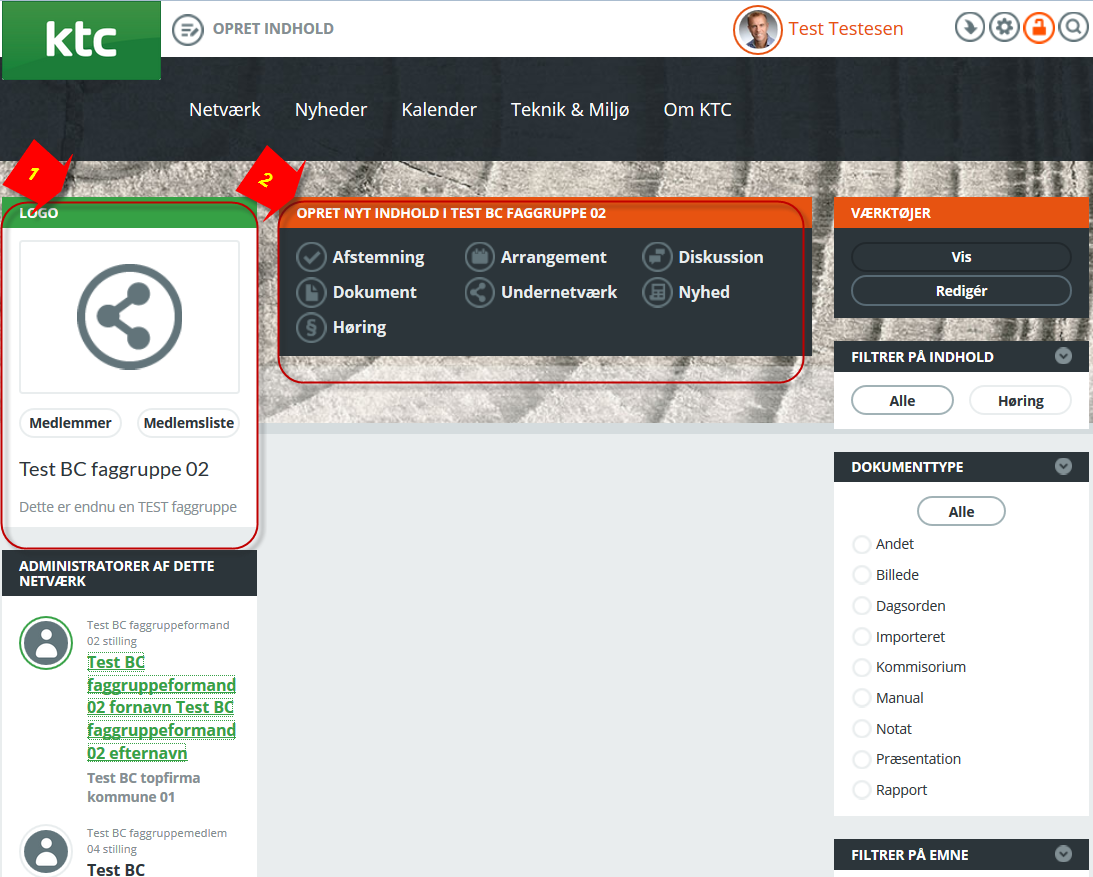Click the Arrangement calendar icon
1093x877 pixels.
click(480, 257)
